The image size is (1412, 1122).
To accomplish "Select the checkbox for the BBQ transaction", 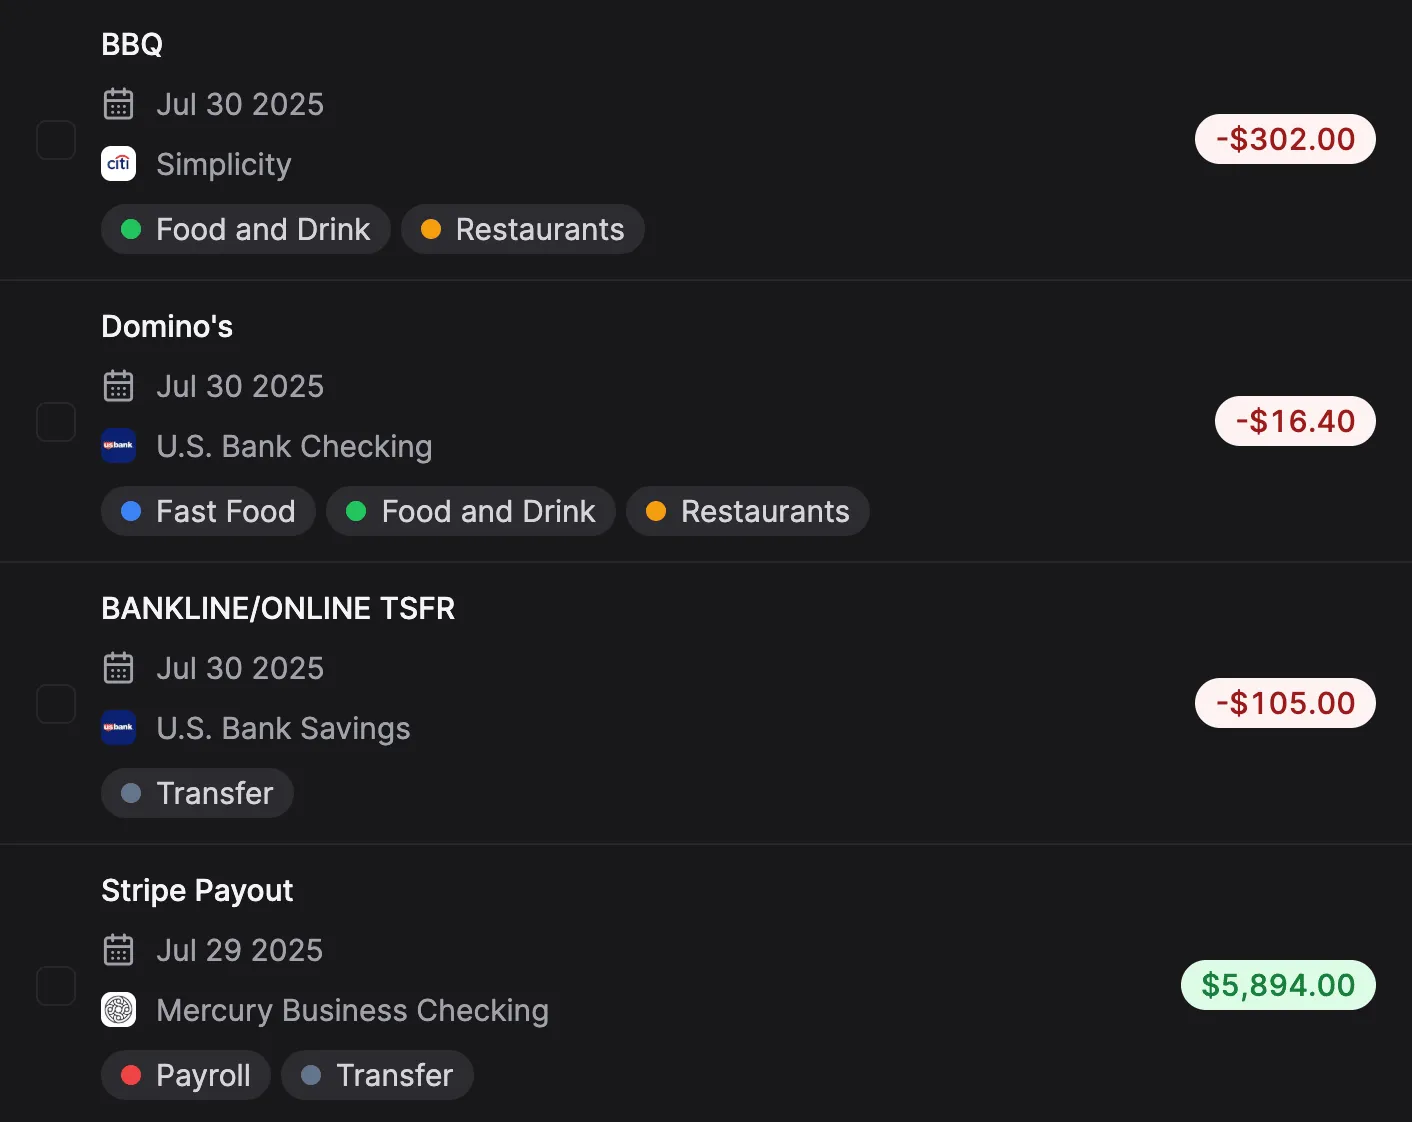I will tap(56, 139).
